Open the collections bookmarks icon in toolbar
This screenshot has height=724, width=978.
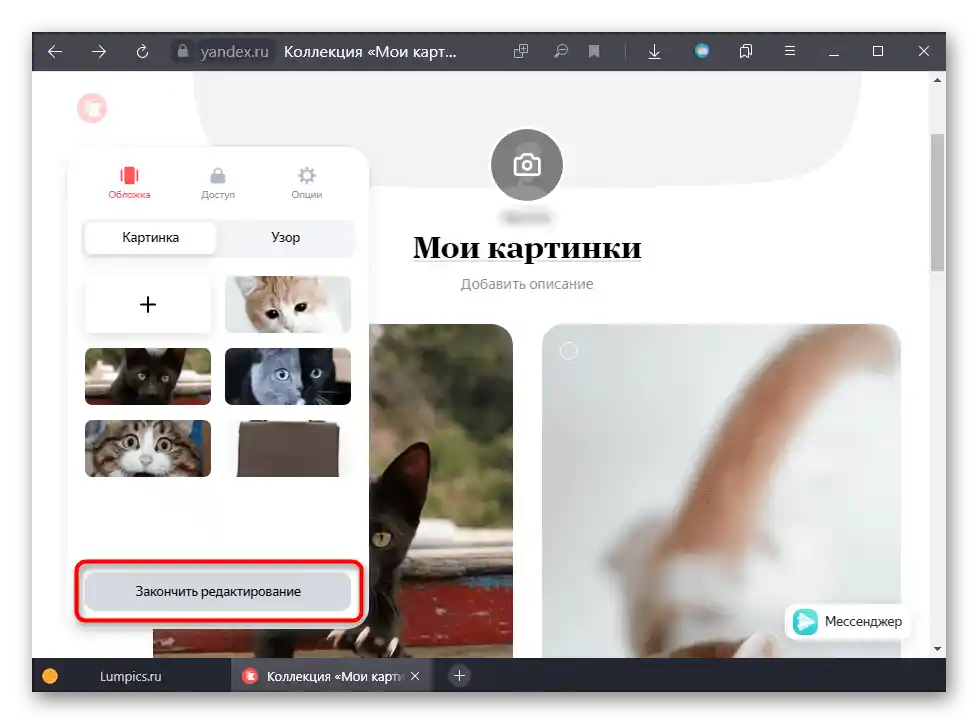coord(745,51)
